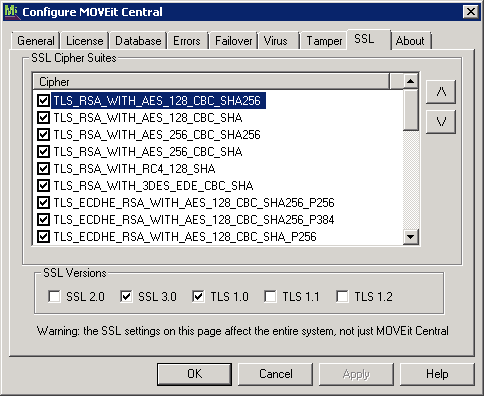Select the highlighted TLS_RSA_WITH_AES_128_CBC_SHA256 row text

pos(158,101)
